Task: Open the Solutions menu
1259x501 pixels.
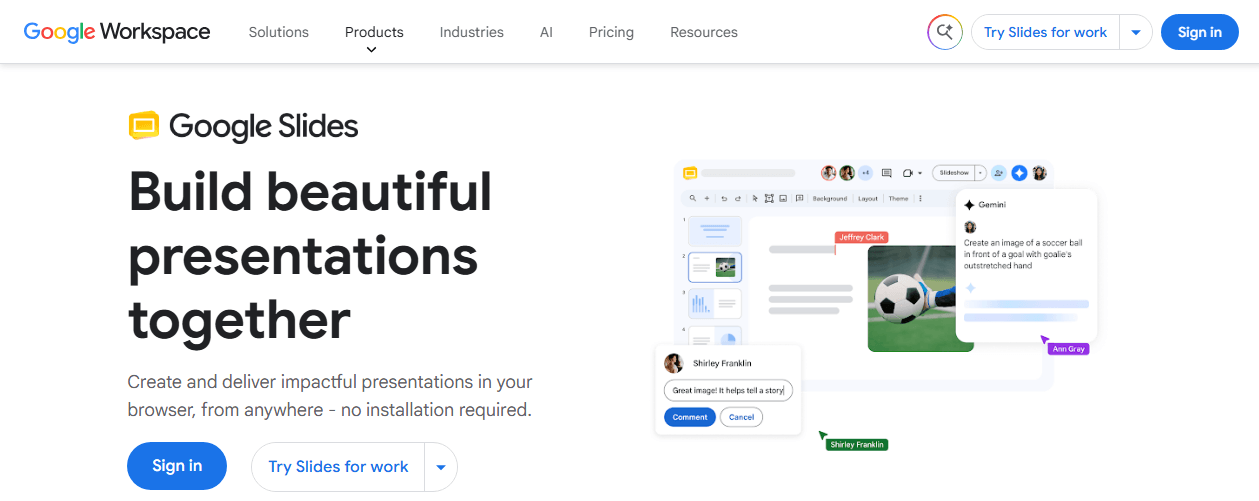Action: 279,32
